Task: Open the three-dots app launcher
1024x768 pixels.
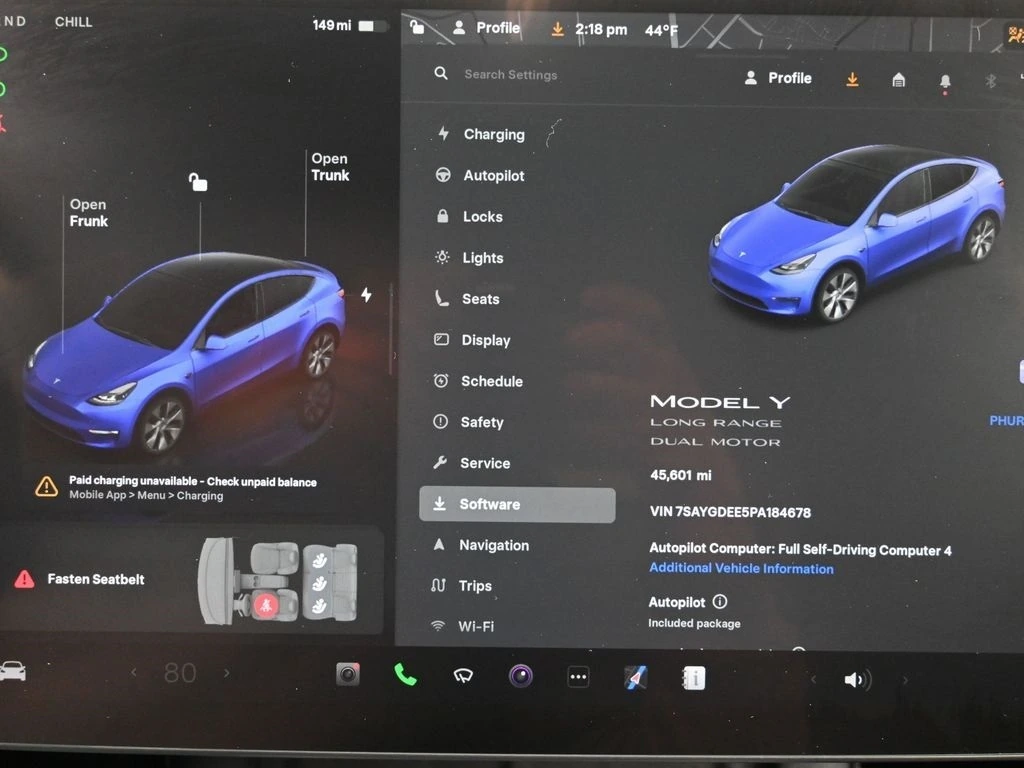Action: click(578, 677)
